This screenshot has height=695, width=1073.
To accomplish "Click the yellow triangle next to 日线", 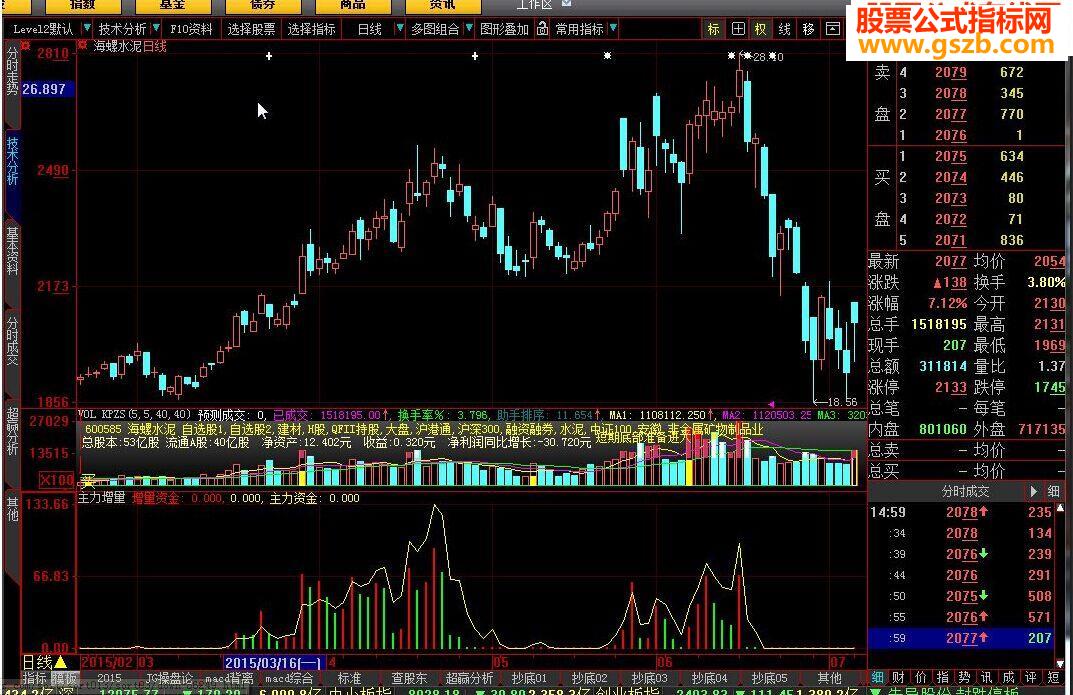I will [61, 662].
